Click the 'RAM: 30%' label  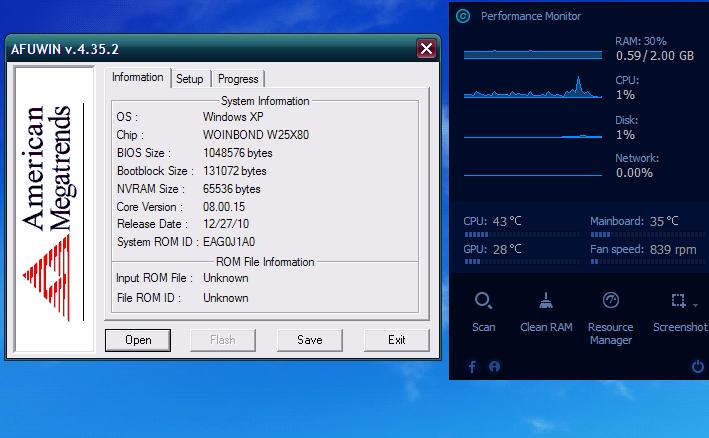coord(641,41)
